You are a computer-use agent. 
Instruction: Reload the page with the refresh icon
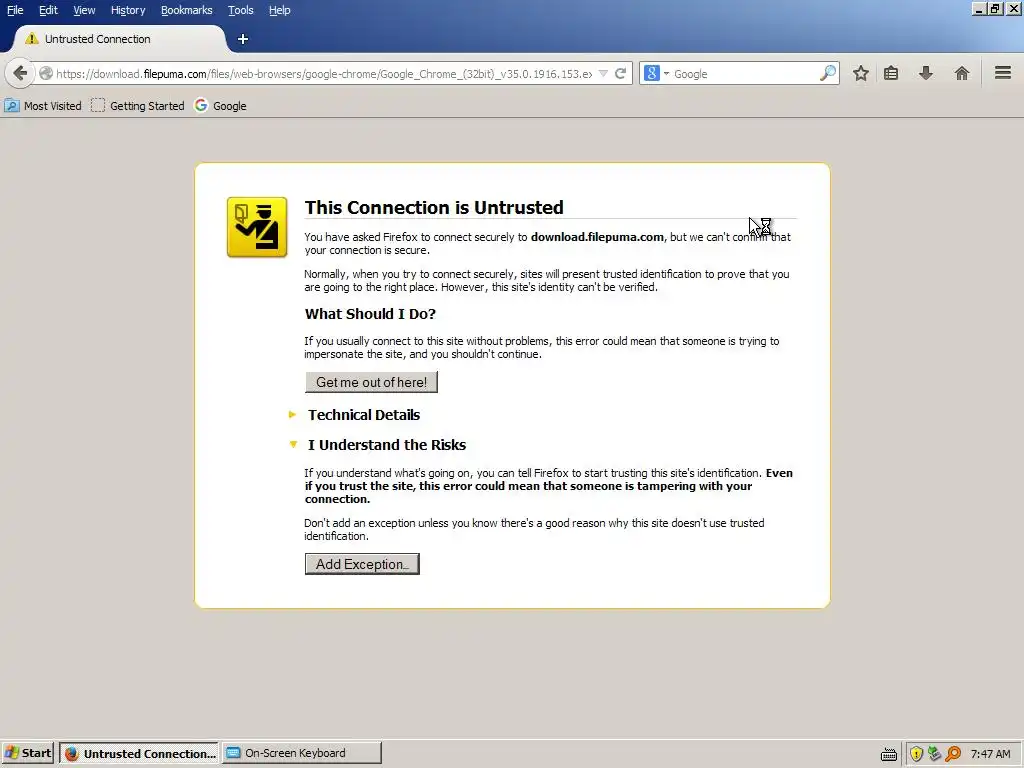tap(620, 74)
